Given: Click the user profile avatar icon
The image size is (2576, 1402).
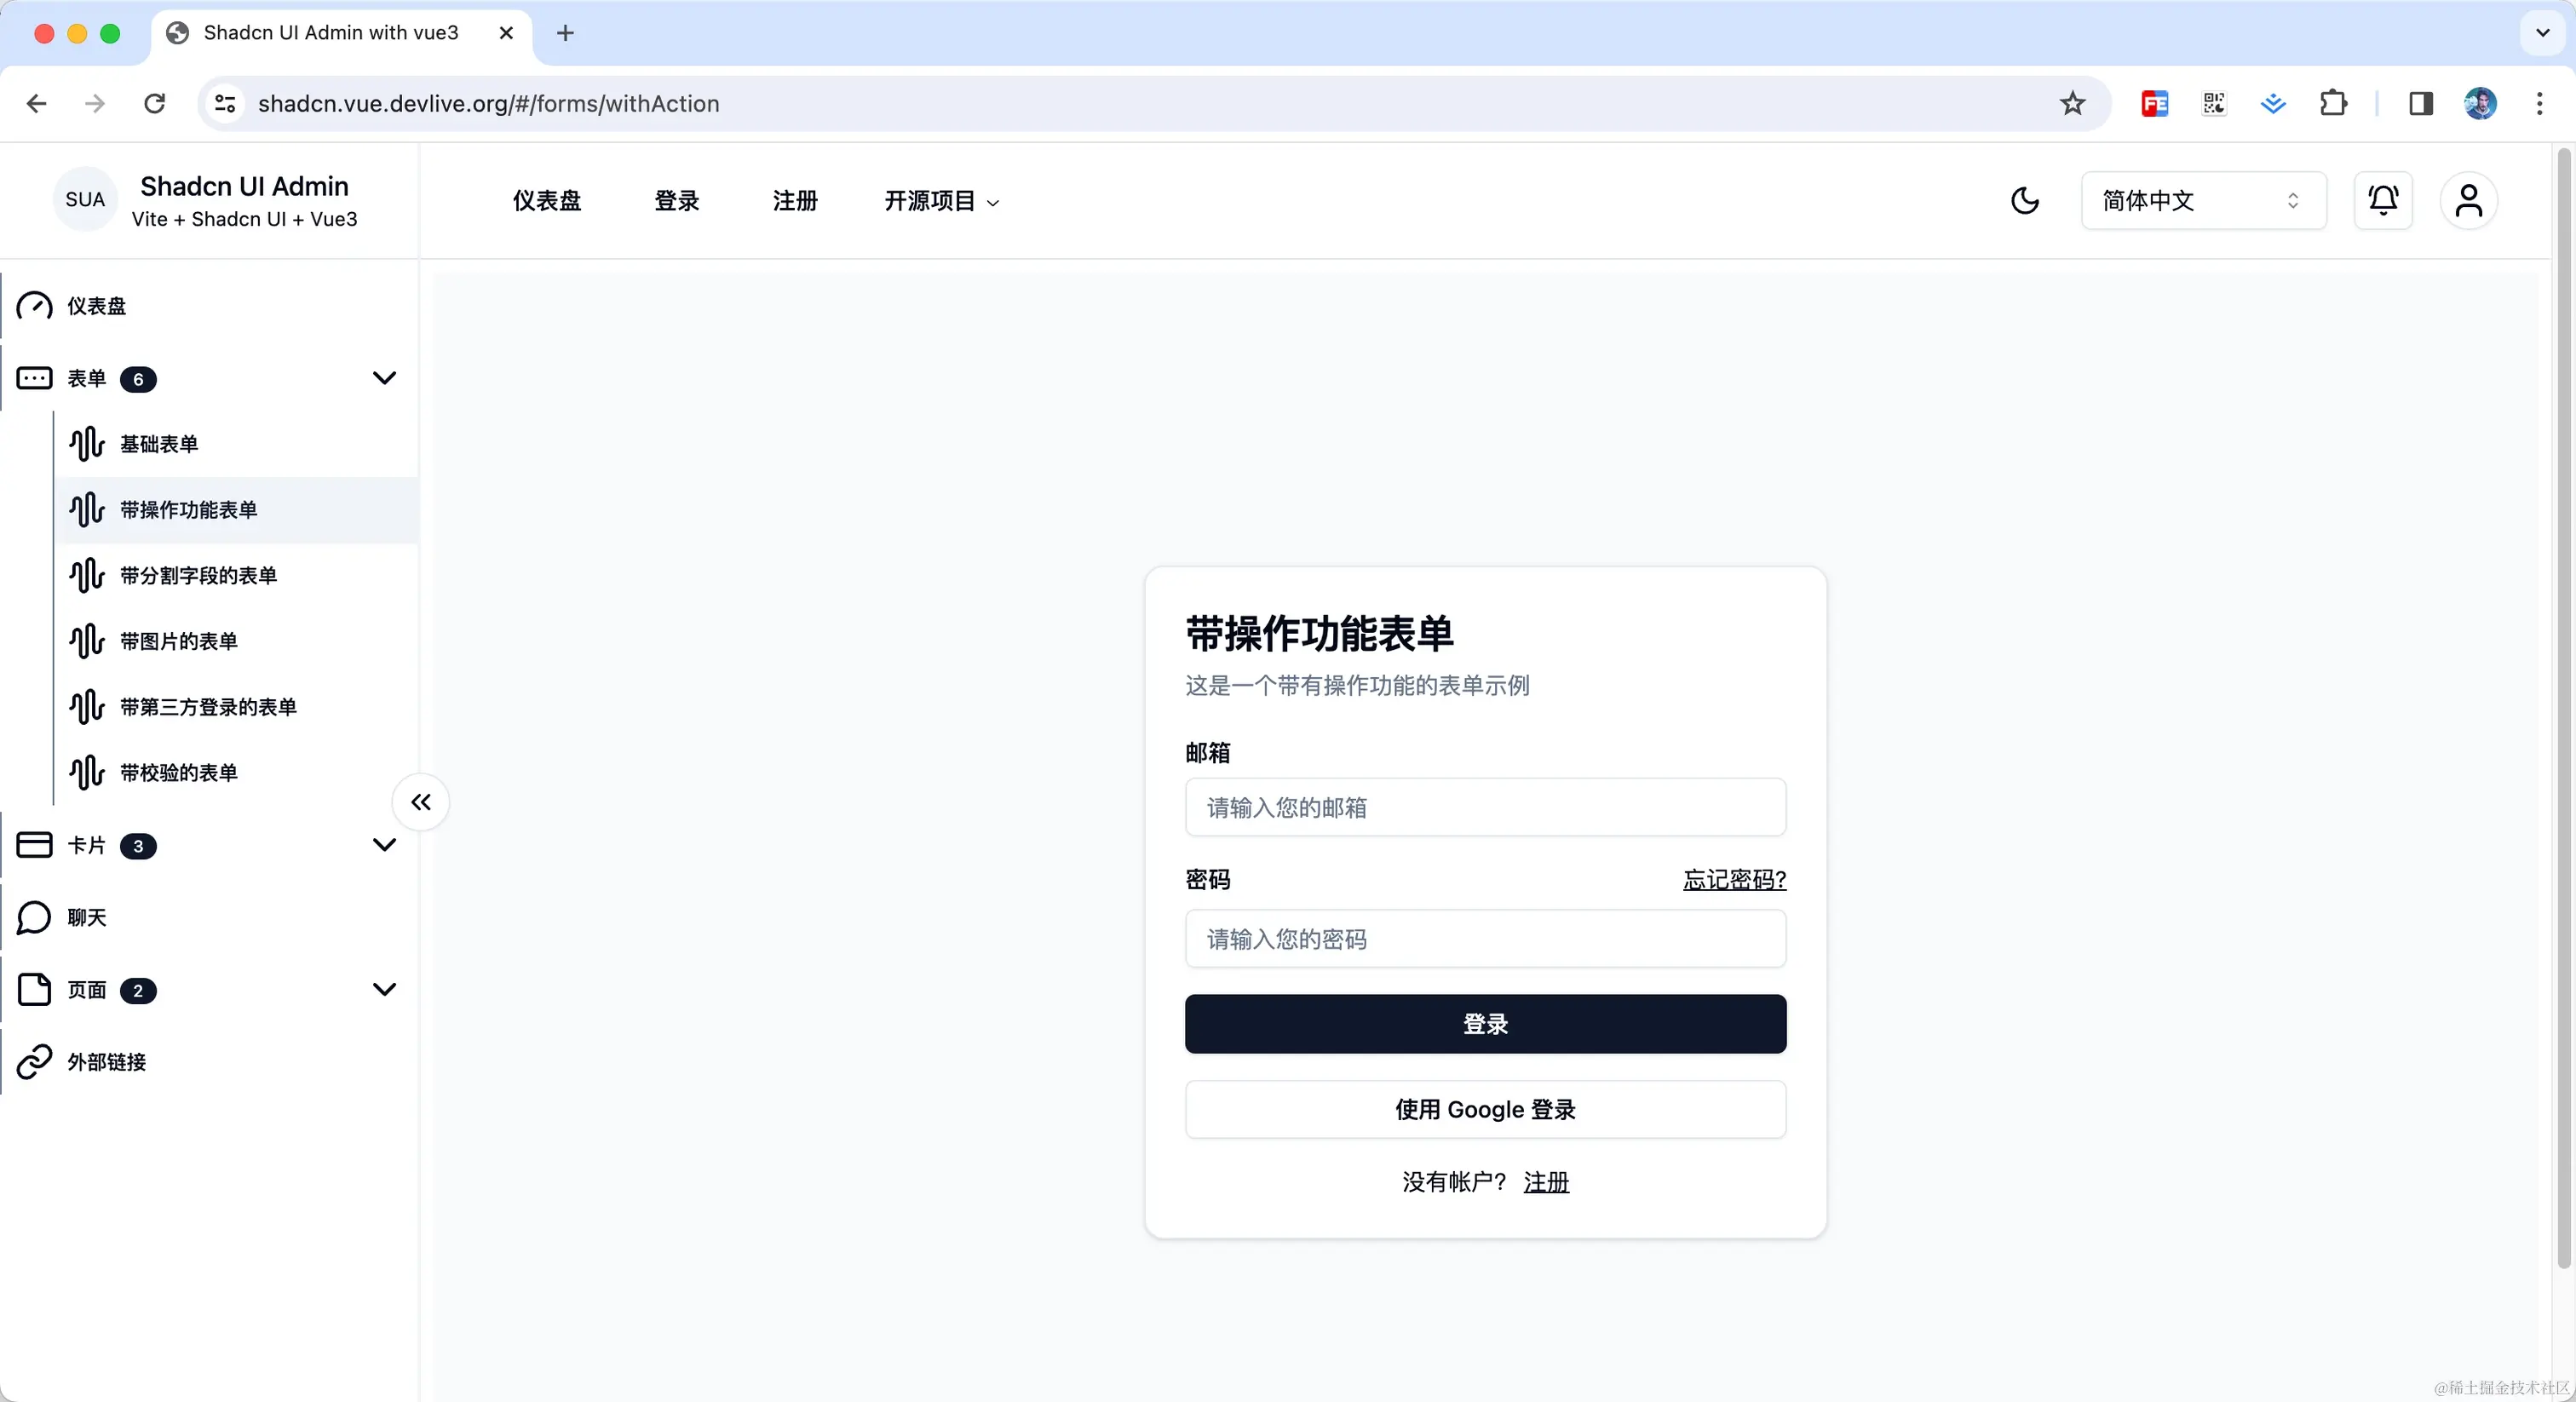Looking at the screenshot, I should (2468, 200).
